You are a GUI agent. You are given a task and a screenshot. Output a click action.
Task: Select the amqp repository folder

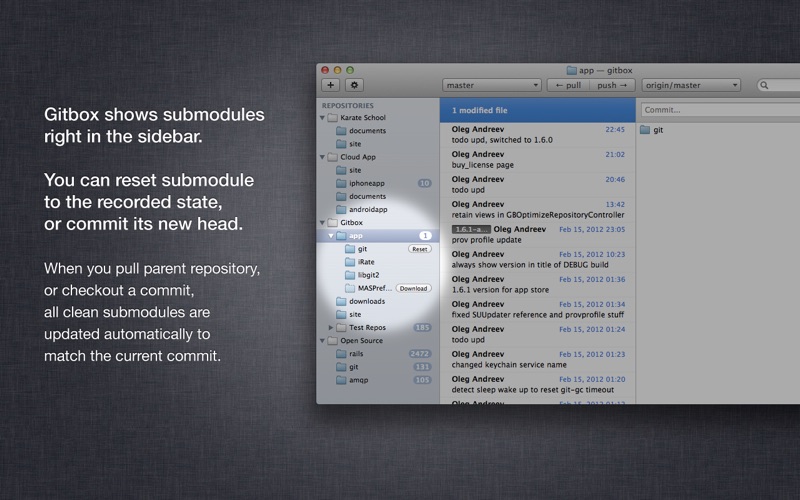(x=341, y=380)
